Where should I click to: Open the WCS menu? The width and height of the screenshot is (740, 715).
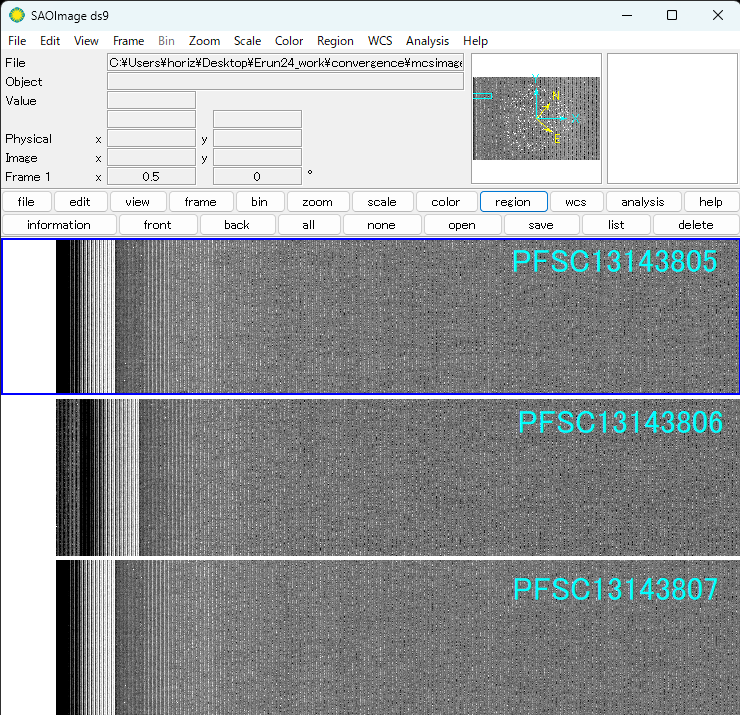[x=380, y=41]
